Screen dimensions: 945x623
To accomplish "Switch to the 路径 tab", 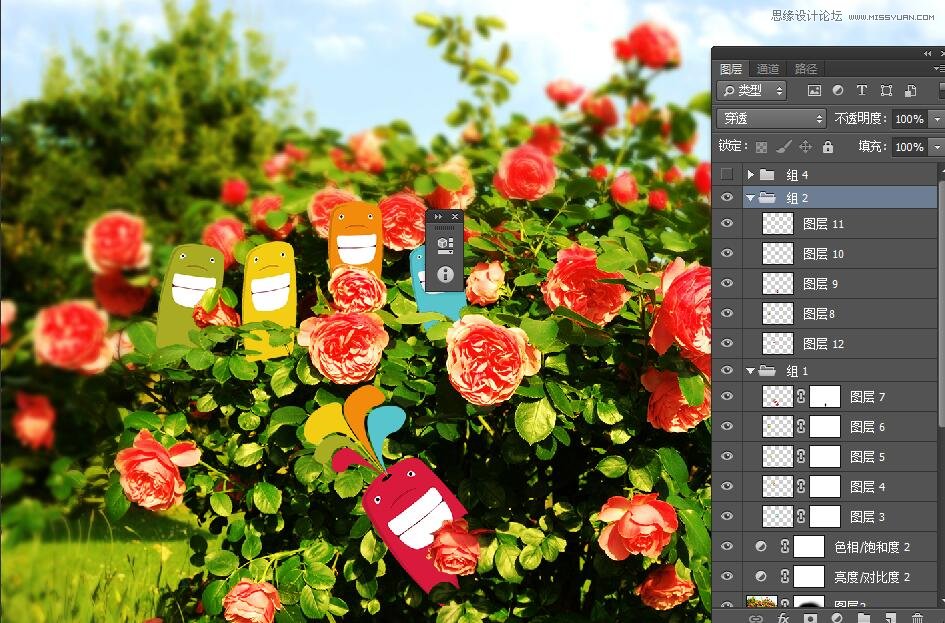I will tap(806, 69).
